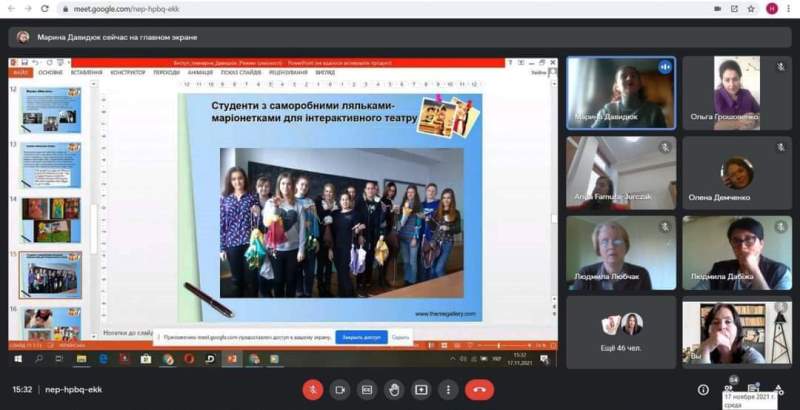Click www.themegallery.com text on slide
The width and height of the screenshot is (800, 410).
tap(445, 314)
